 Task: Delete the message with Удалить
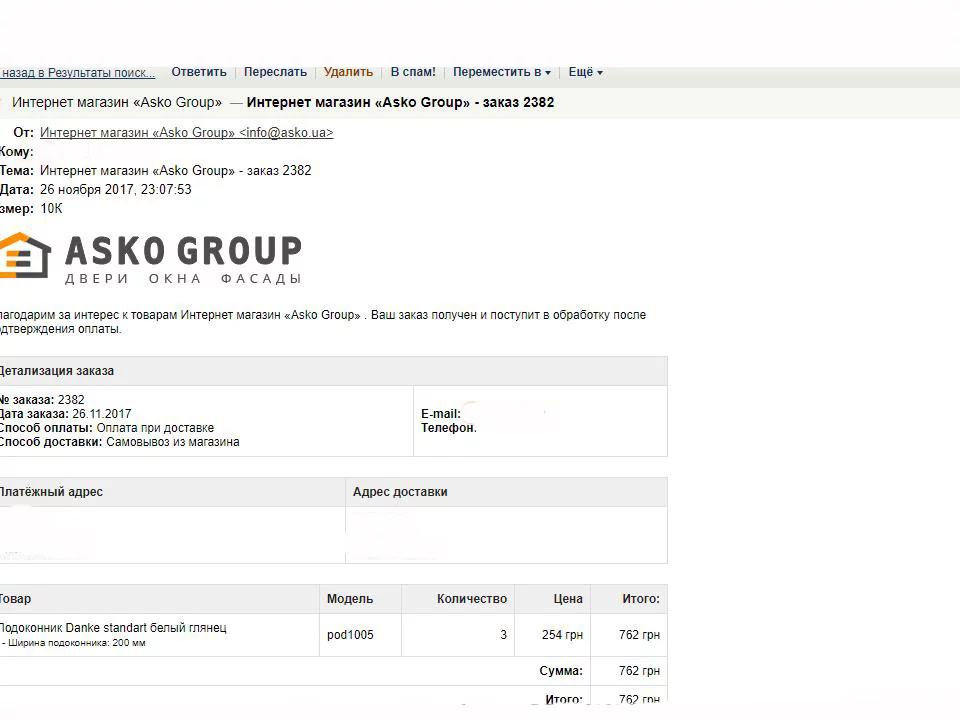tap(348, 72)
